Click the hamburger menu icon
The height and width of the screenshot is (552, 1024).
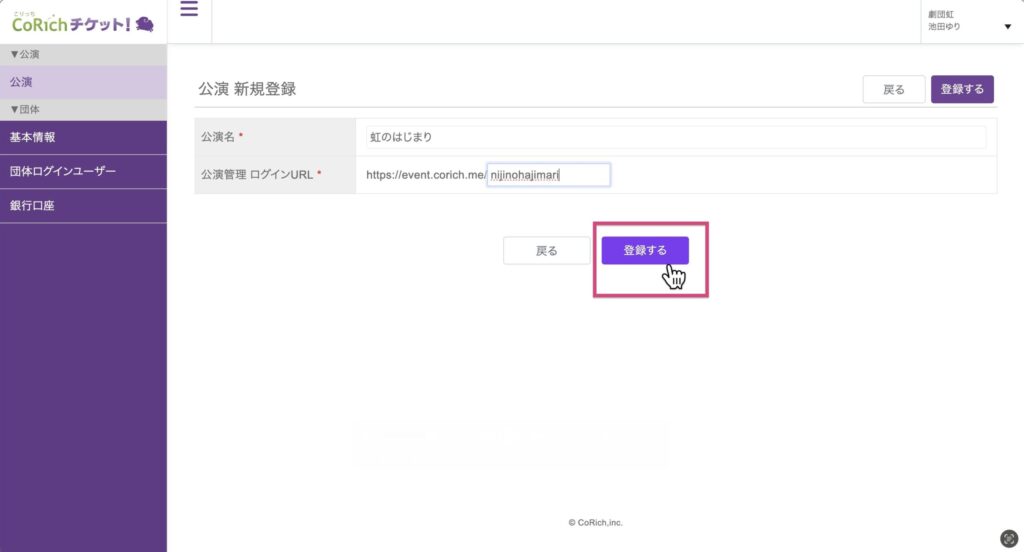coord(189,10)
